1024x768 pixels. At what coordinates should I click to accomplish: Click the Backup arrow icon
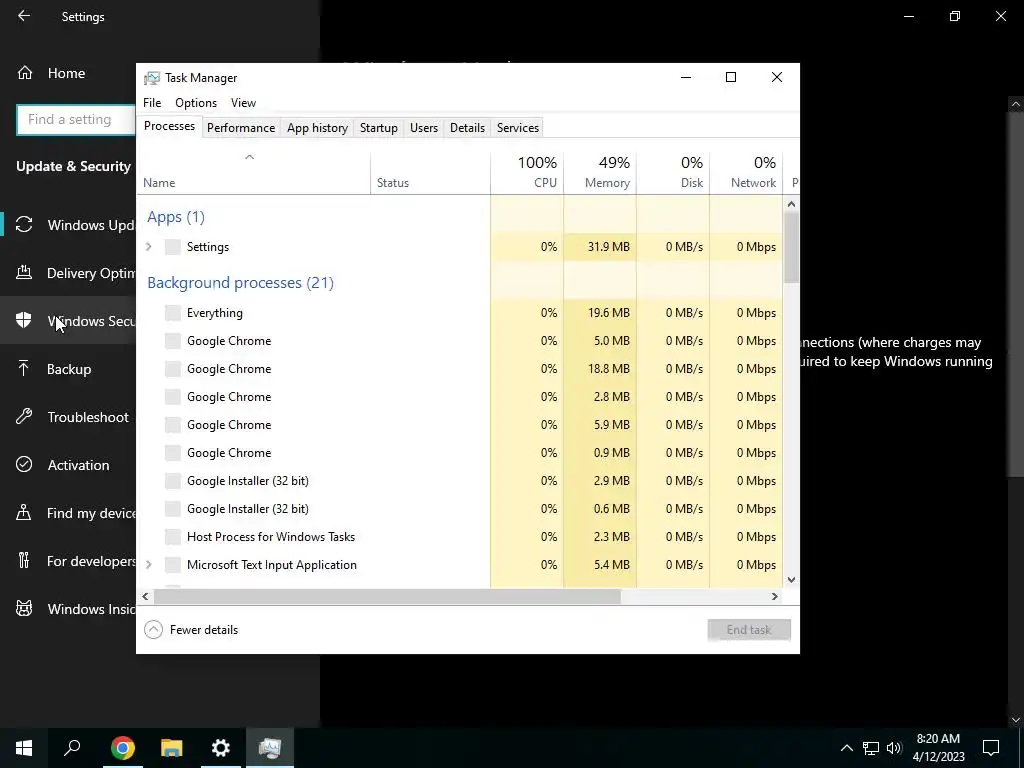24,368
